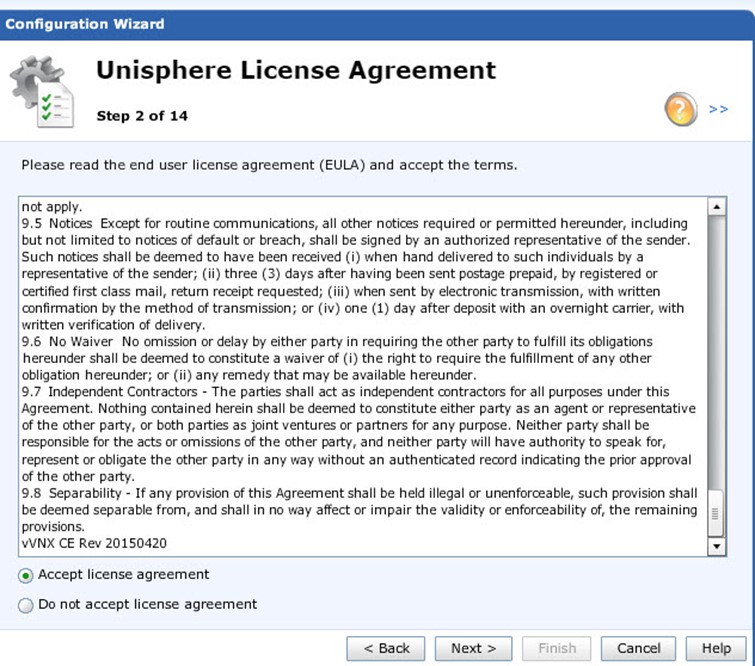This screenshot has height=666, width=755.
Task: Click the disabled Finish button
Action: tap(557, 649)
